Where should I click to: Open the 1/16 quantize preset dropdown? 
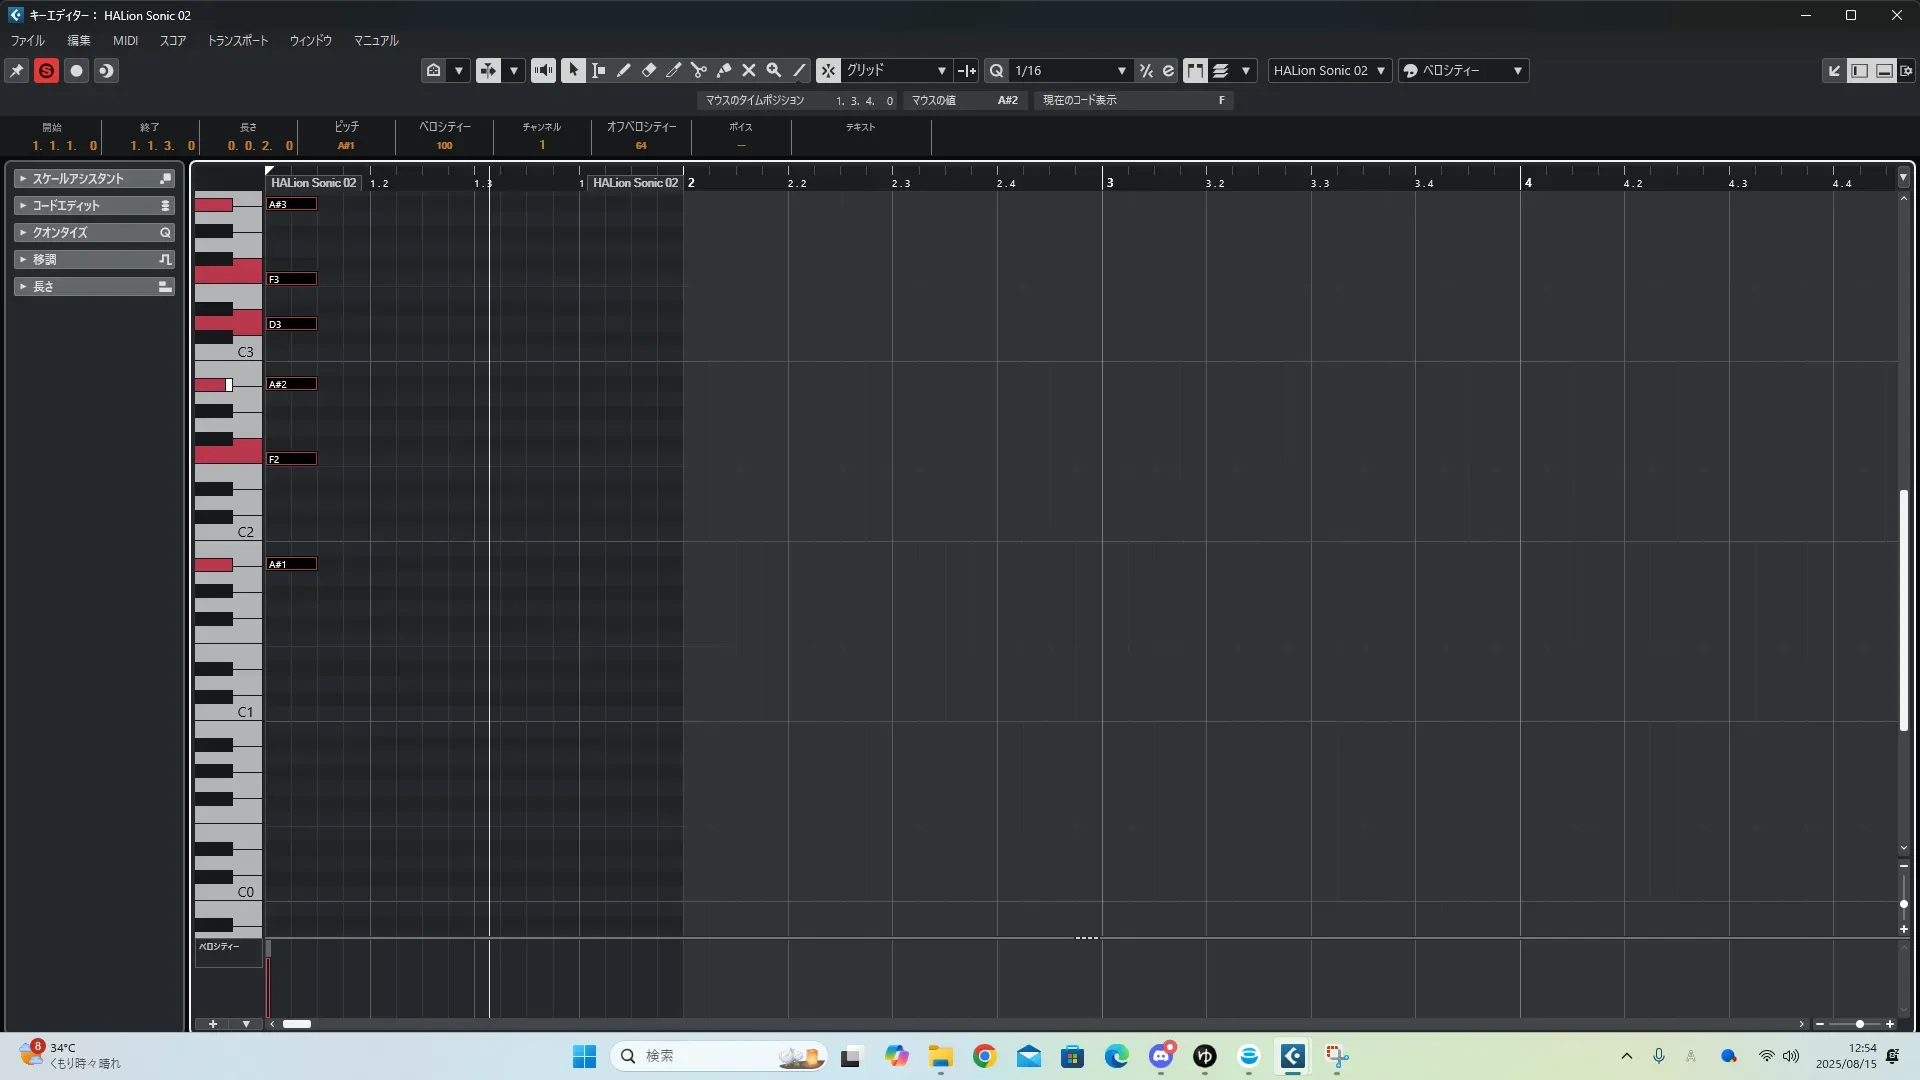1070,70
